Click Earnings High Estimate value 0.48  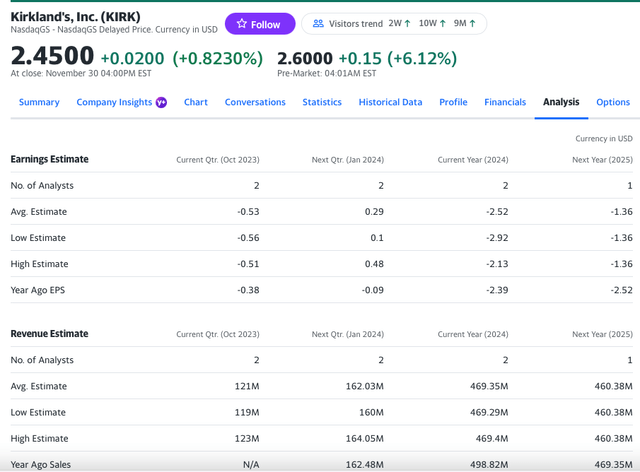click(x=374, y=264)
